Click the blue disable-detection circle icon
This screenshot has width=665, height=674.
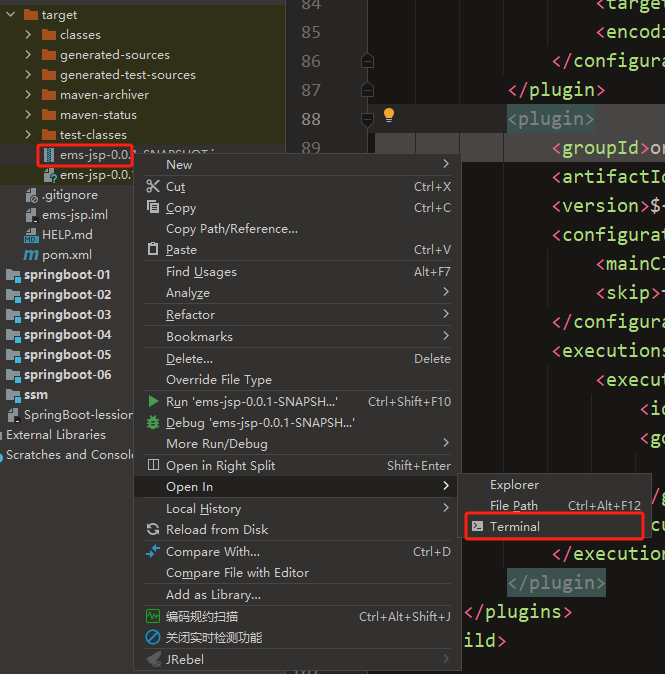click(153, 637)
